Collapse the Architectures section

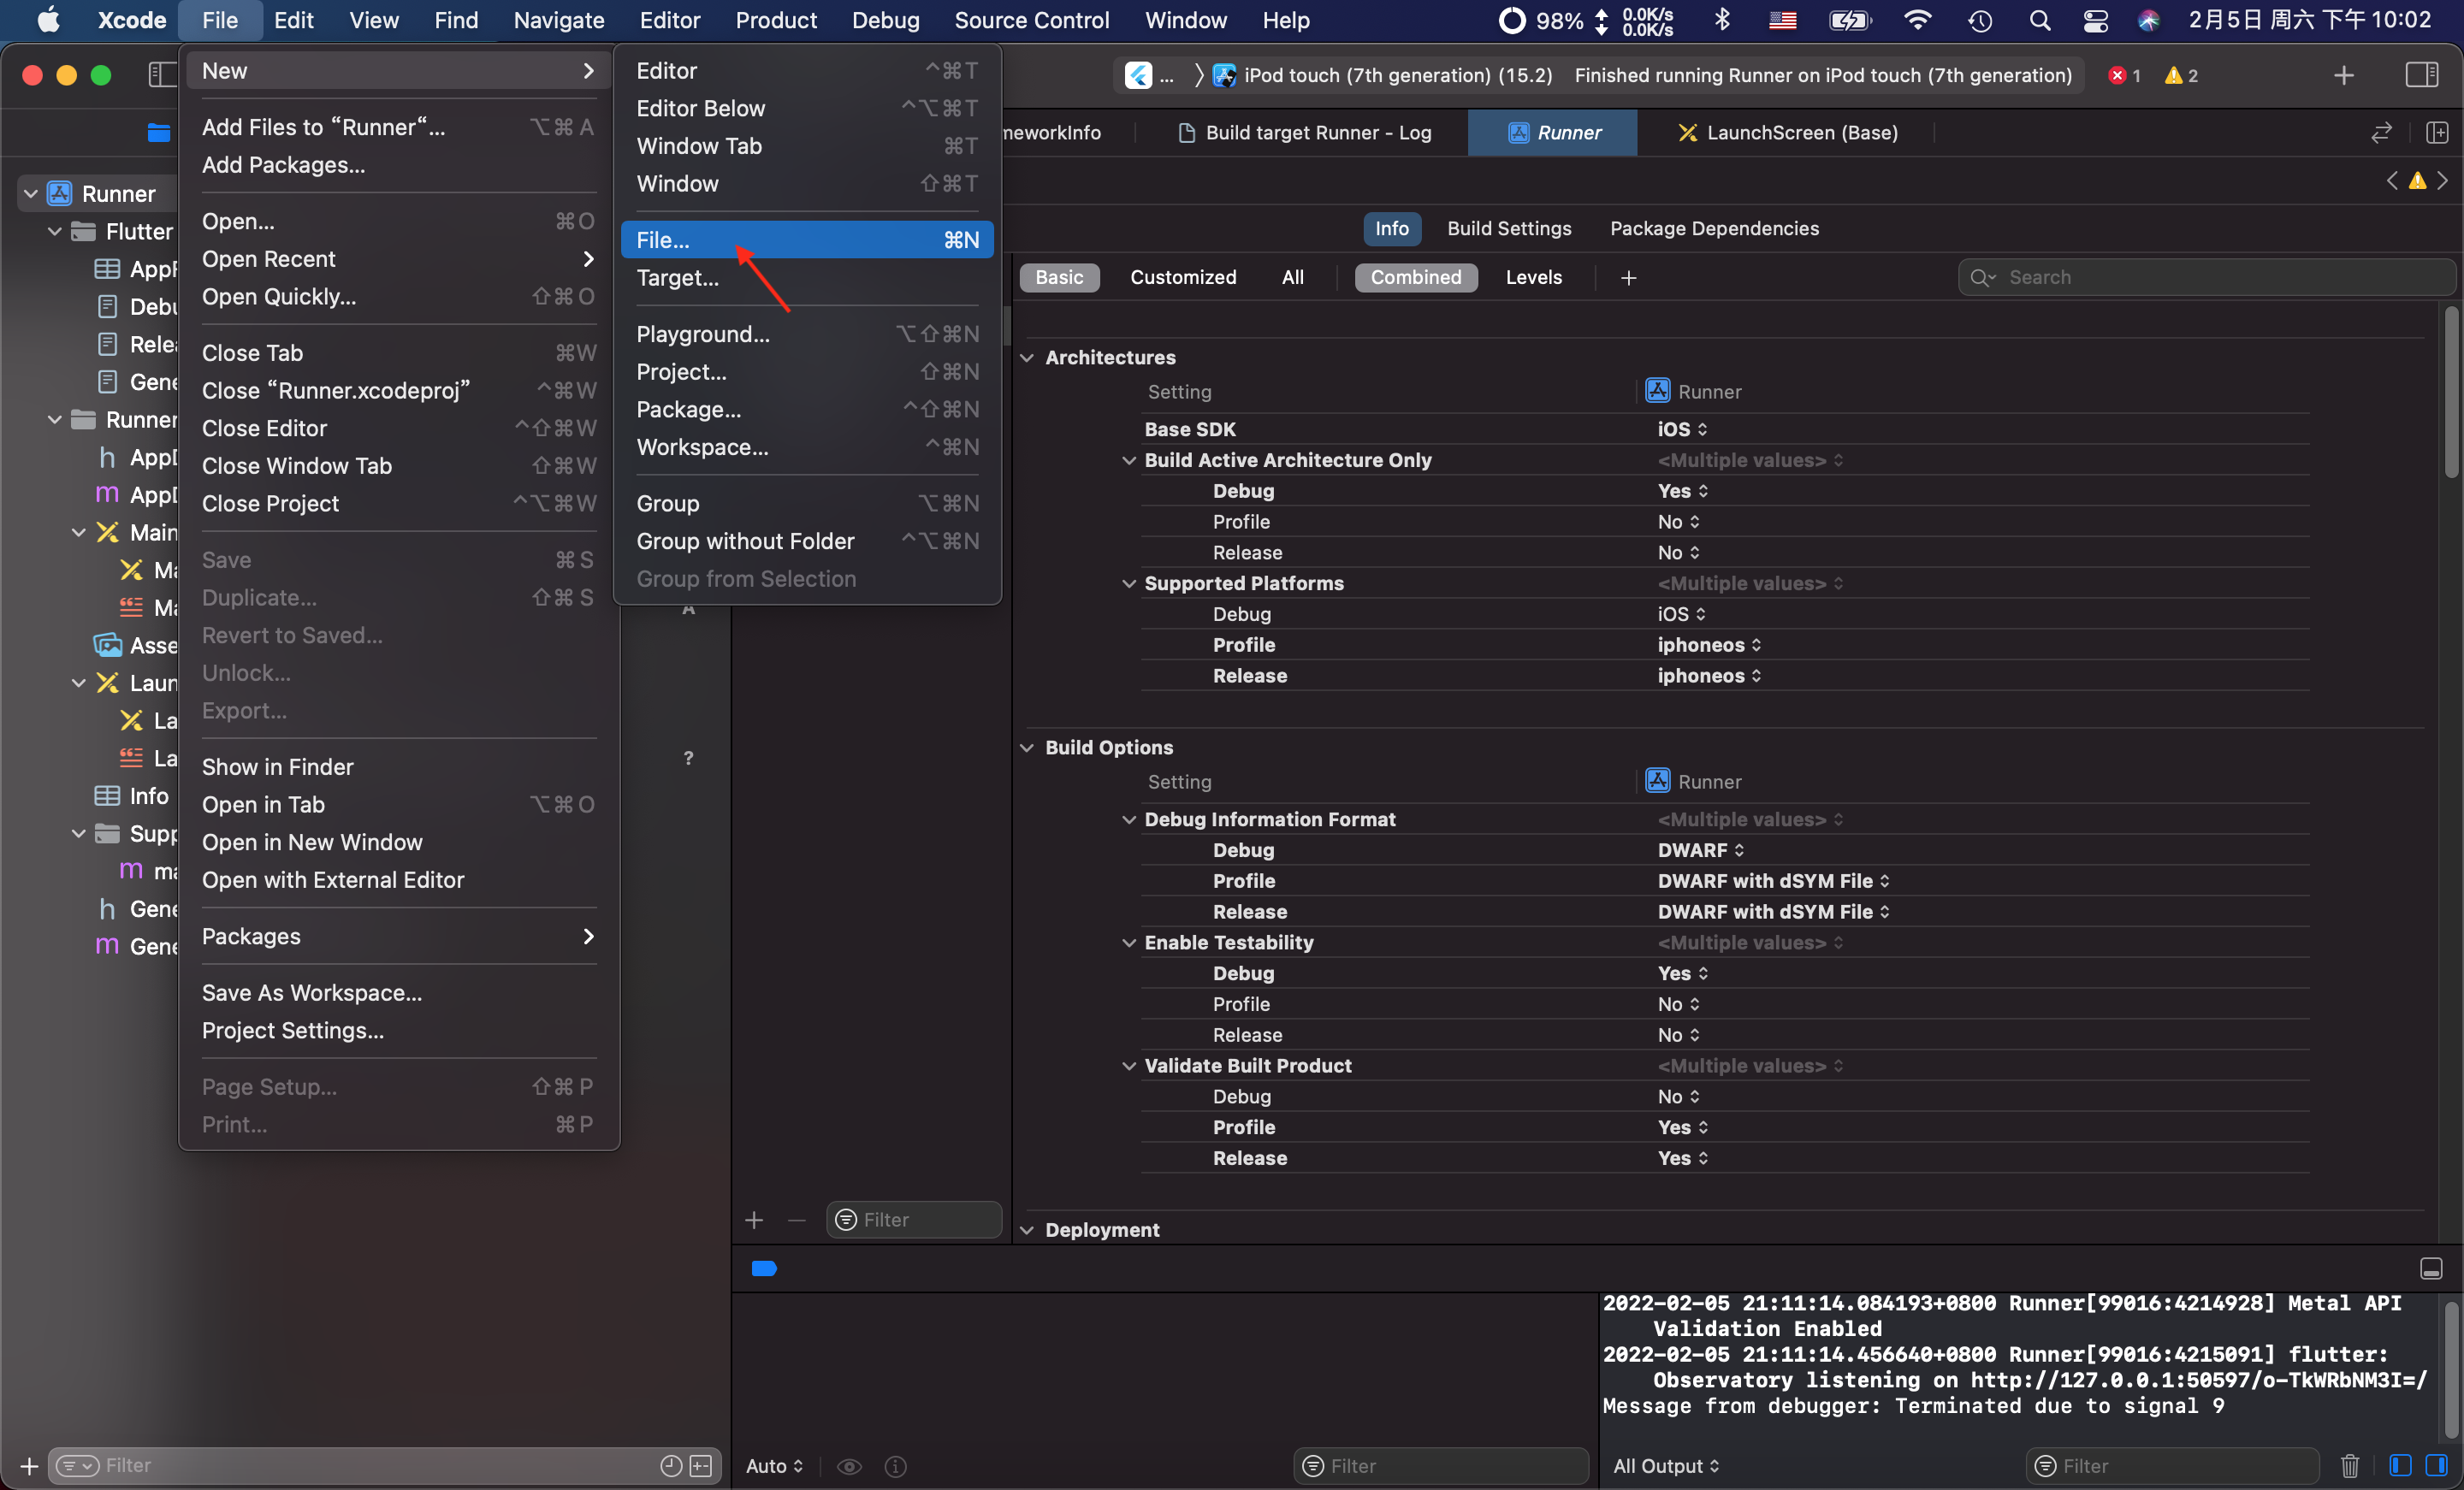(1027, 357)
